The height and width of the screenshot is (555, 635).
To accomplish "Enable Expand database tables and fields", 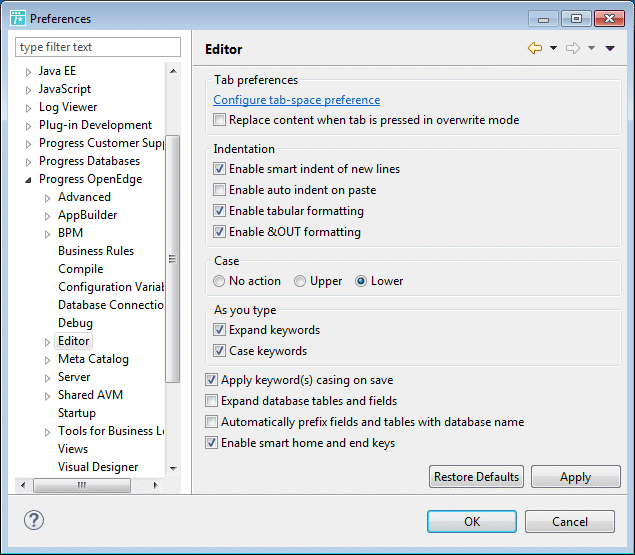I will tap(211, 401).
